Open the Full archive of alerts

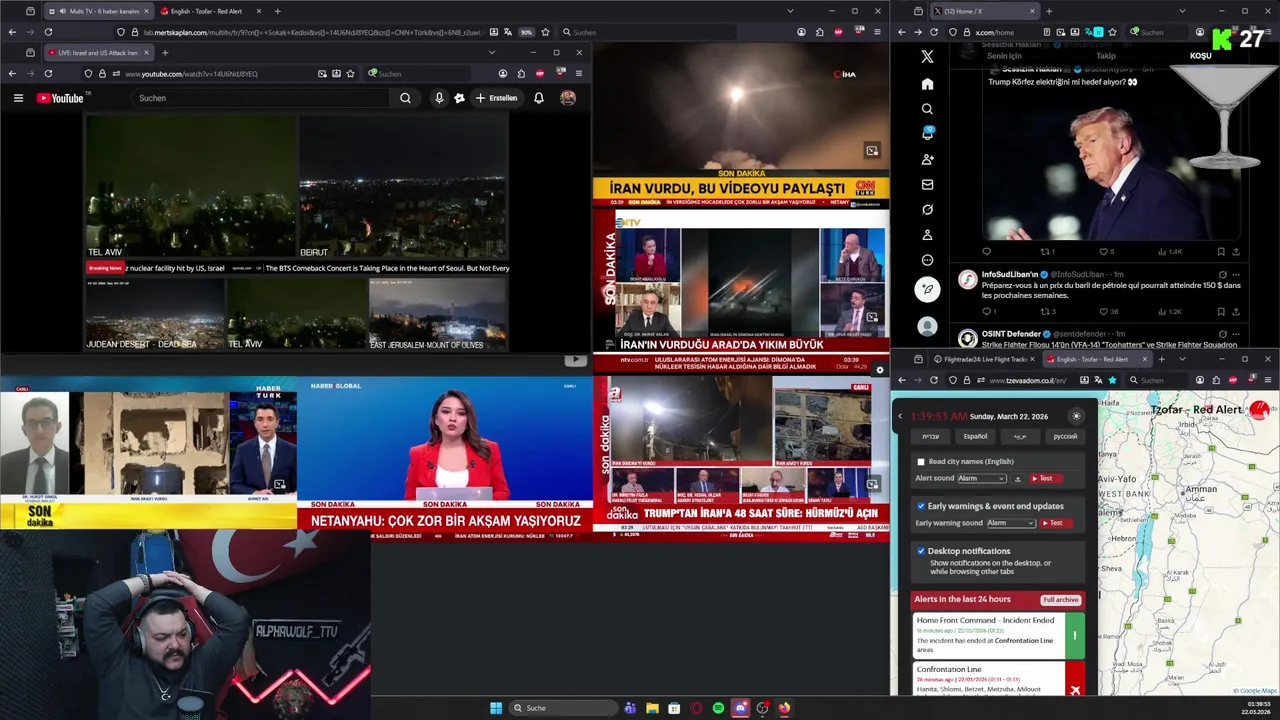(1060, 600)
